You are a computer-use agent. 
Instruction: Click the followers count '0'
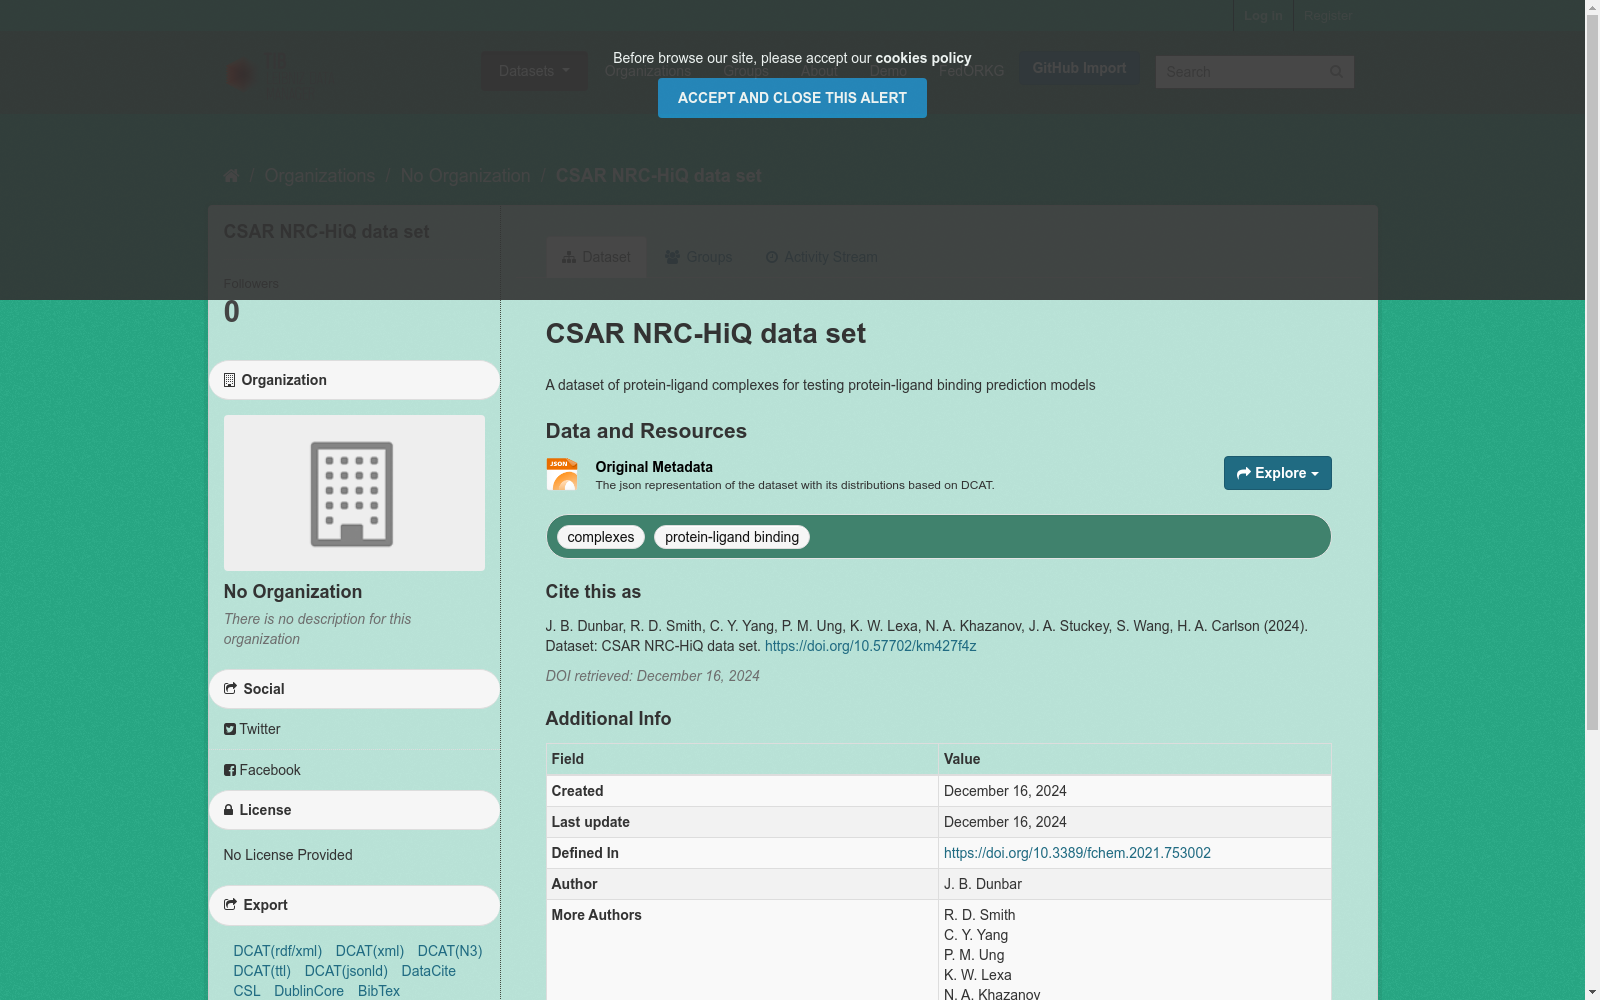[x=232, y=312]
